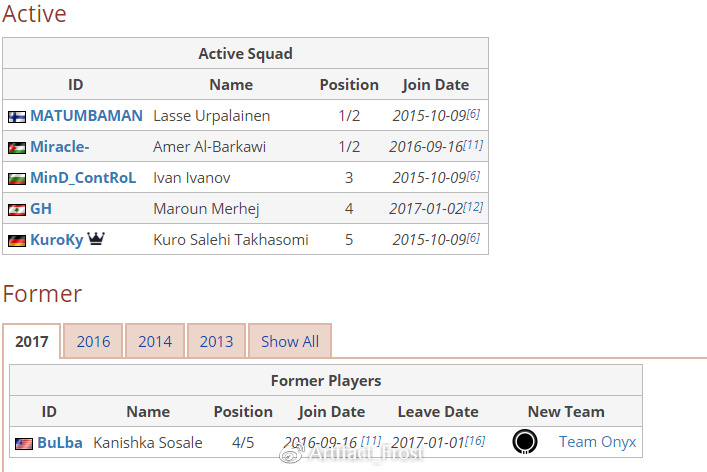Viewport: 707px width, 472px height.
Task: Switch to the 2016 former players tab
Action: [93, 341]
